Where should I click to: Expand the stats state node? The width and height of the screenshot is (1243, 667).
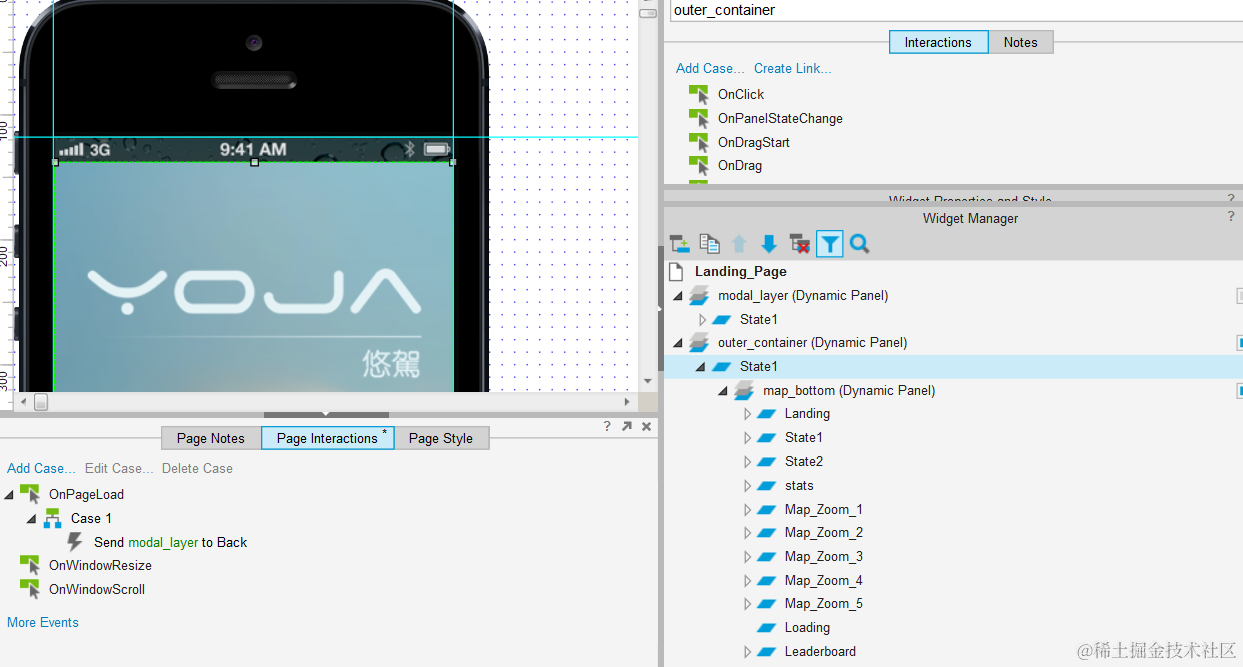pos(747,486)
